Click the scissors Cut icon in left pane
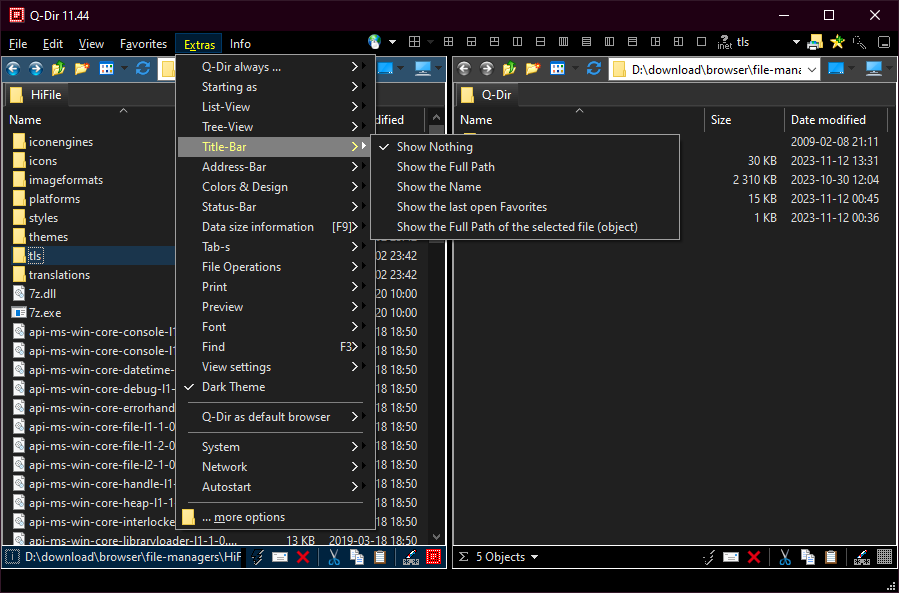This screenshot has height=593, width=899. (334, 557)
